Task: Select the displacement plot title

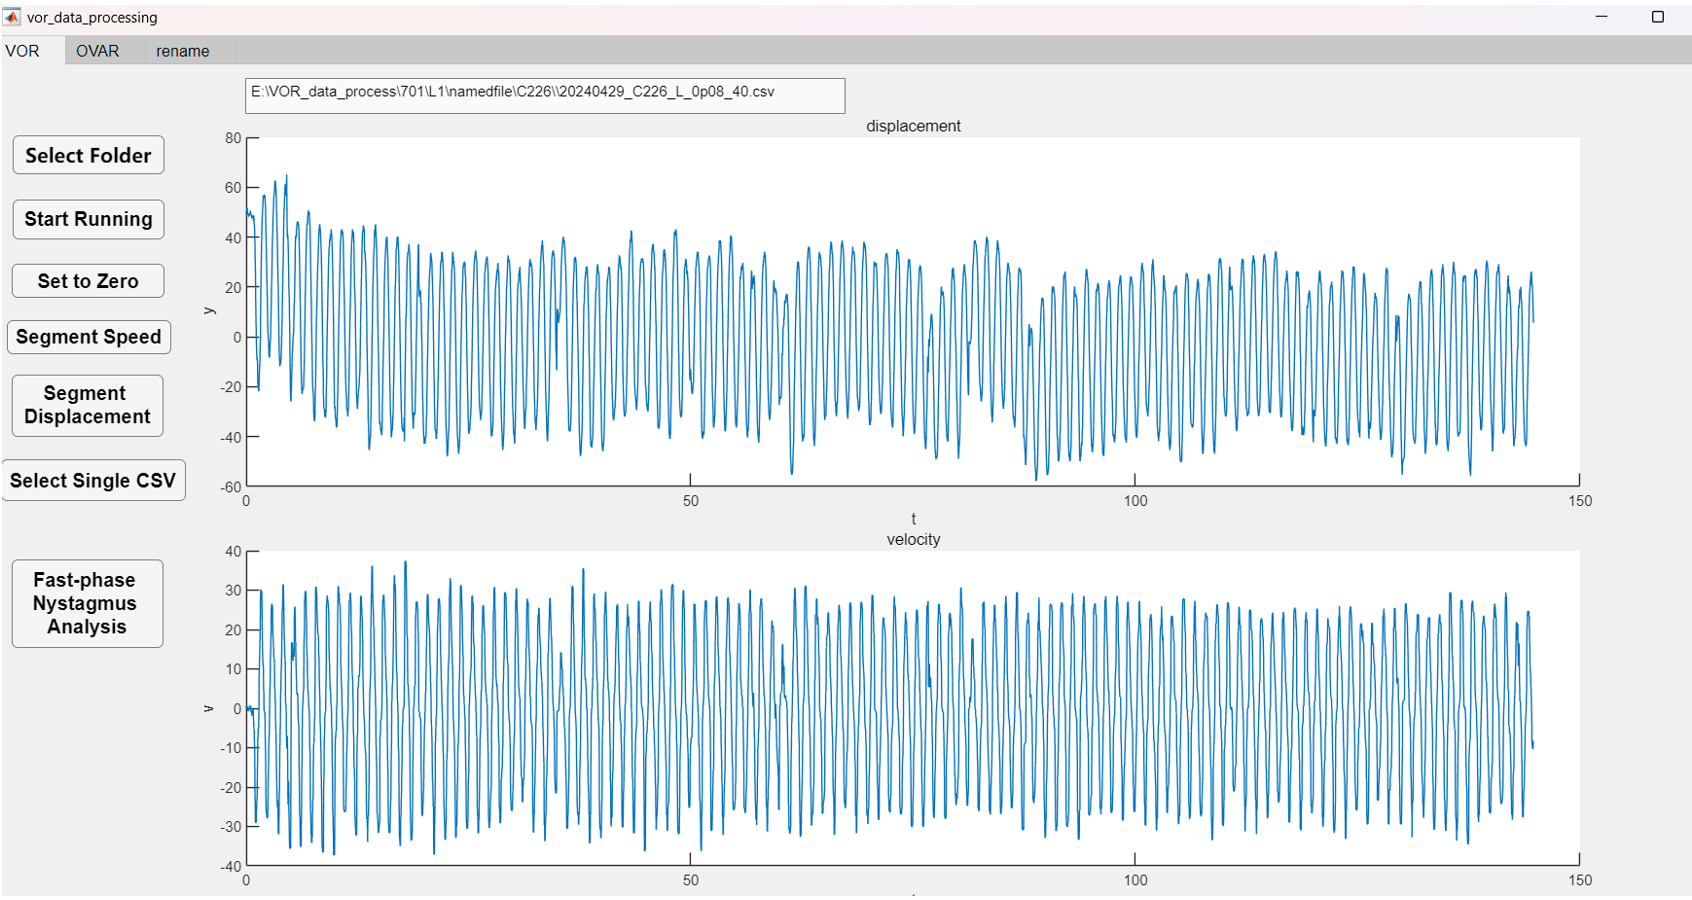Action: tap(913, 126)
